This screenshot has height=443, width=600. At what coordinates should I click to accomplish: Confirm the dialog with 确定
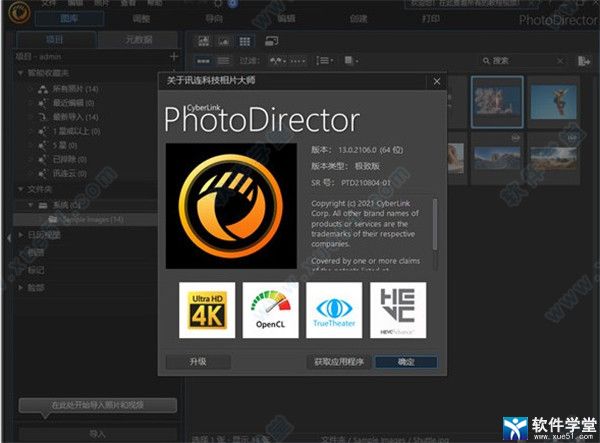click(406, 362)
